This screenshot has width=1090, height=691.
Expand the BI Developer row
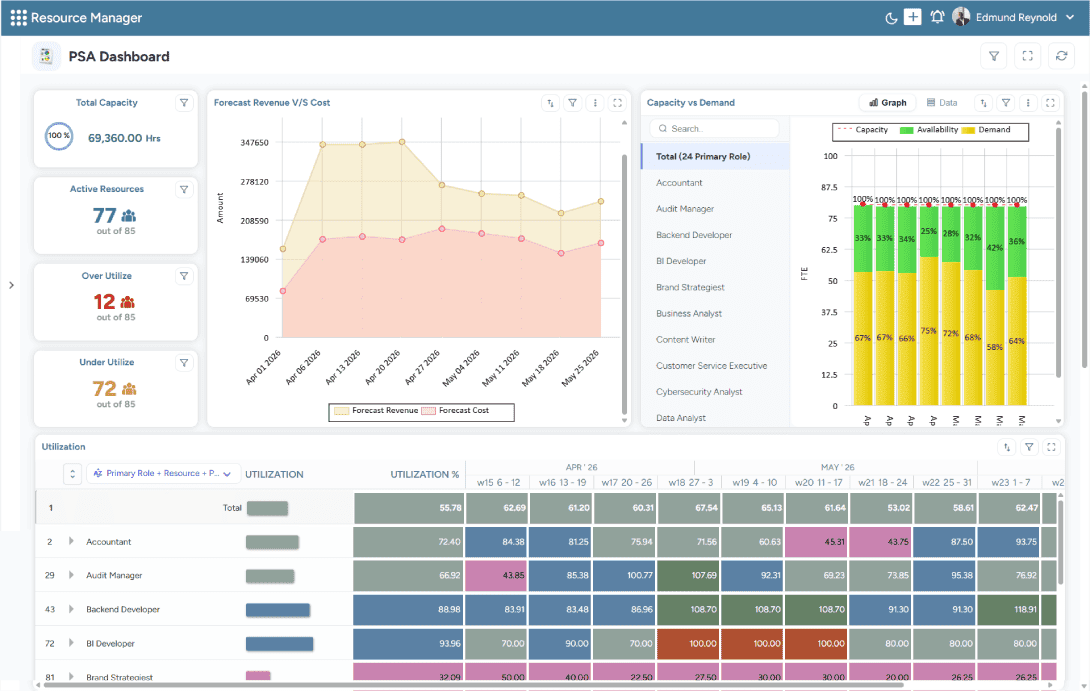71,643
